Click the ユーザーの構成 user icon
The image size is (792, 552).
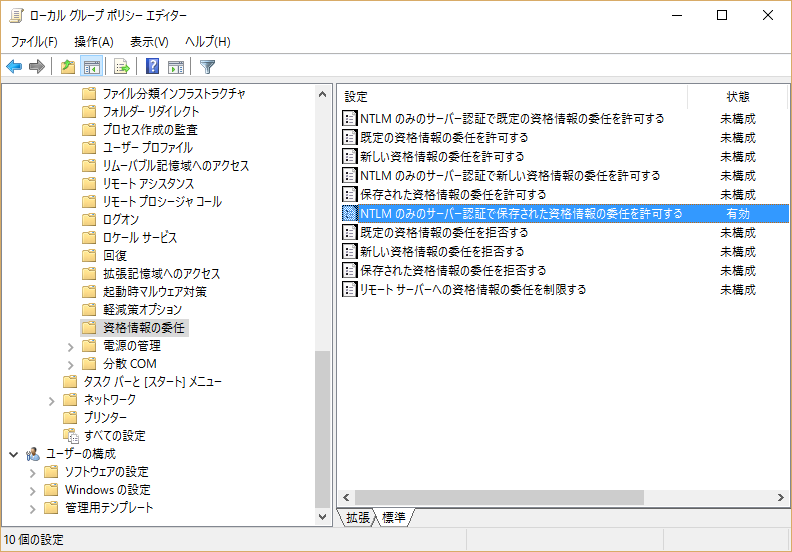[x=33, y=454]
